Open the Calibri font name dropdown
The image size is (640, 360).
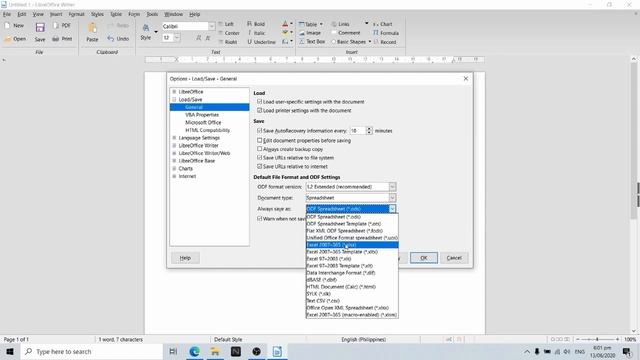pos(211,26)
